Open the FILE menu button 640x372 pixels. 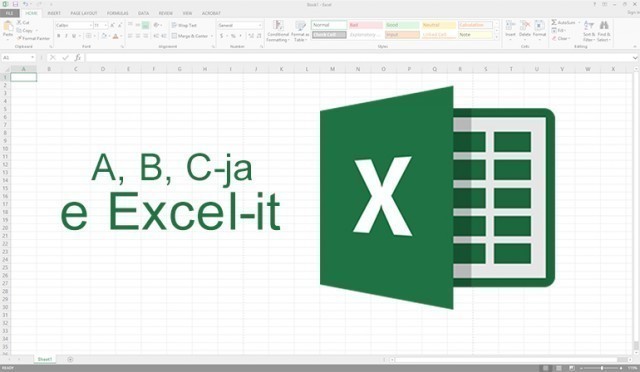tap(9, 13)
